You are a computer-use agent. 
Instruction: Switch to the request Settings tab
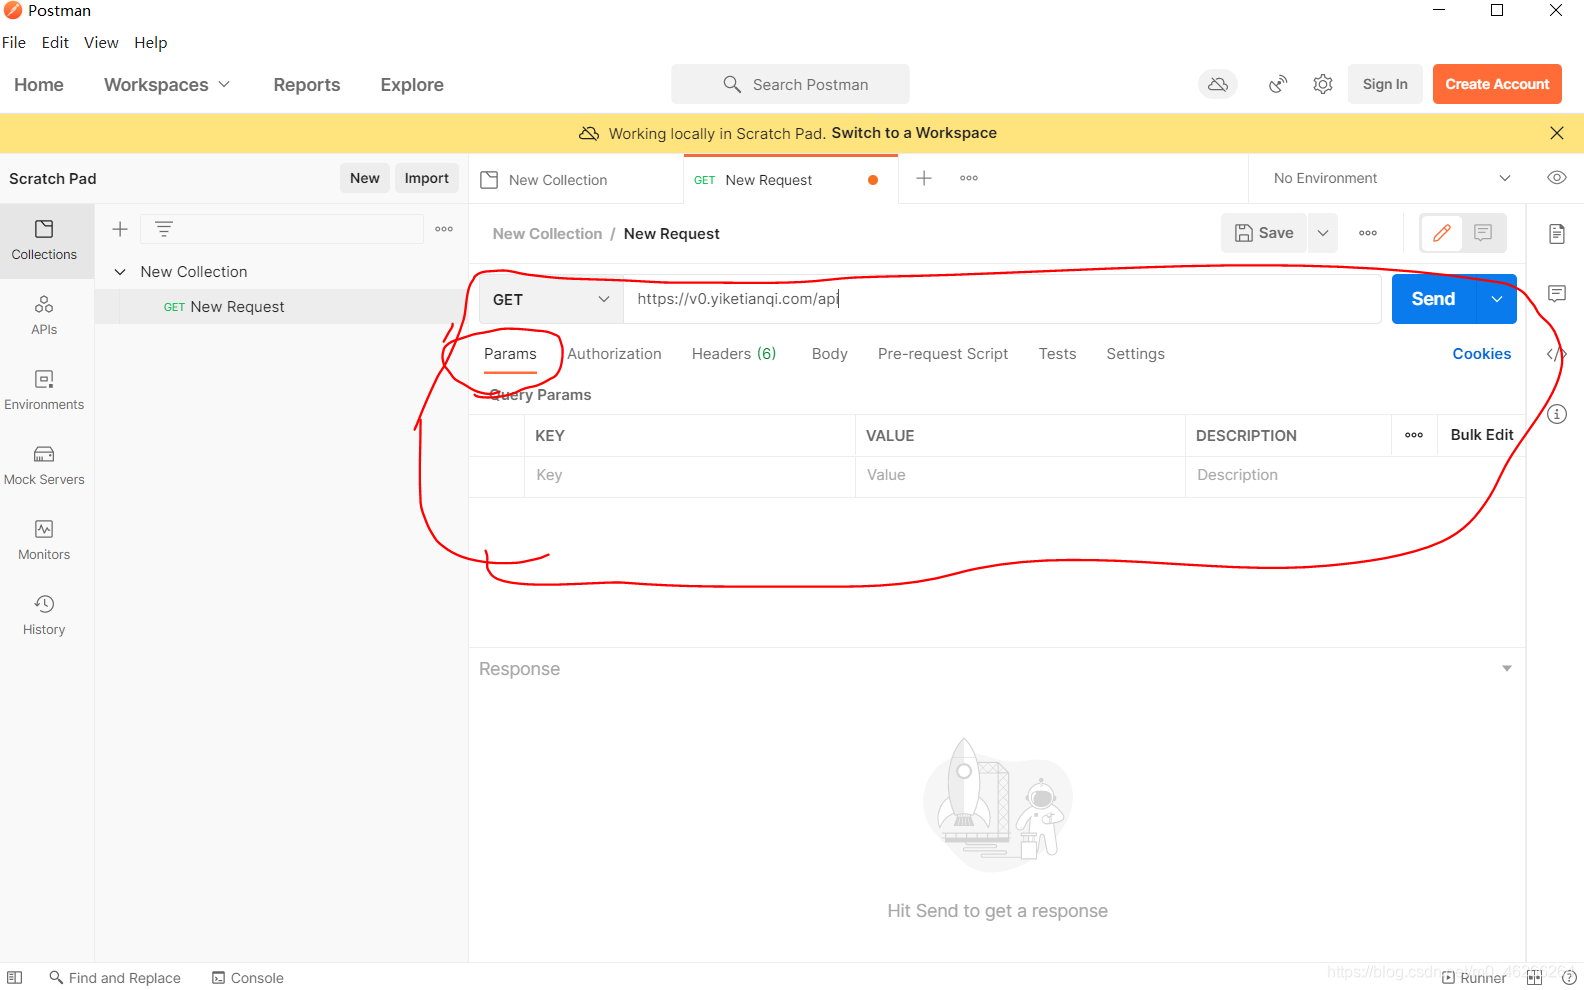[1135, 354]
